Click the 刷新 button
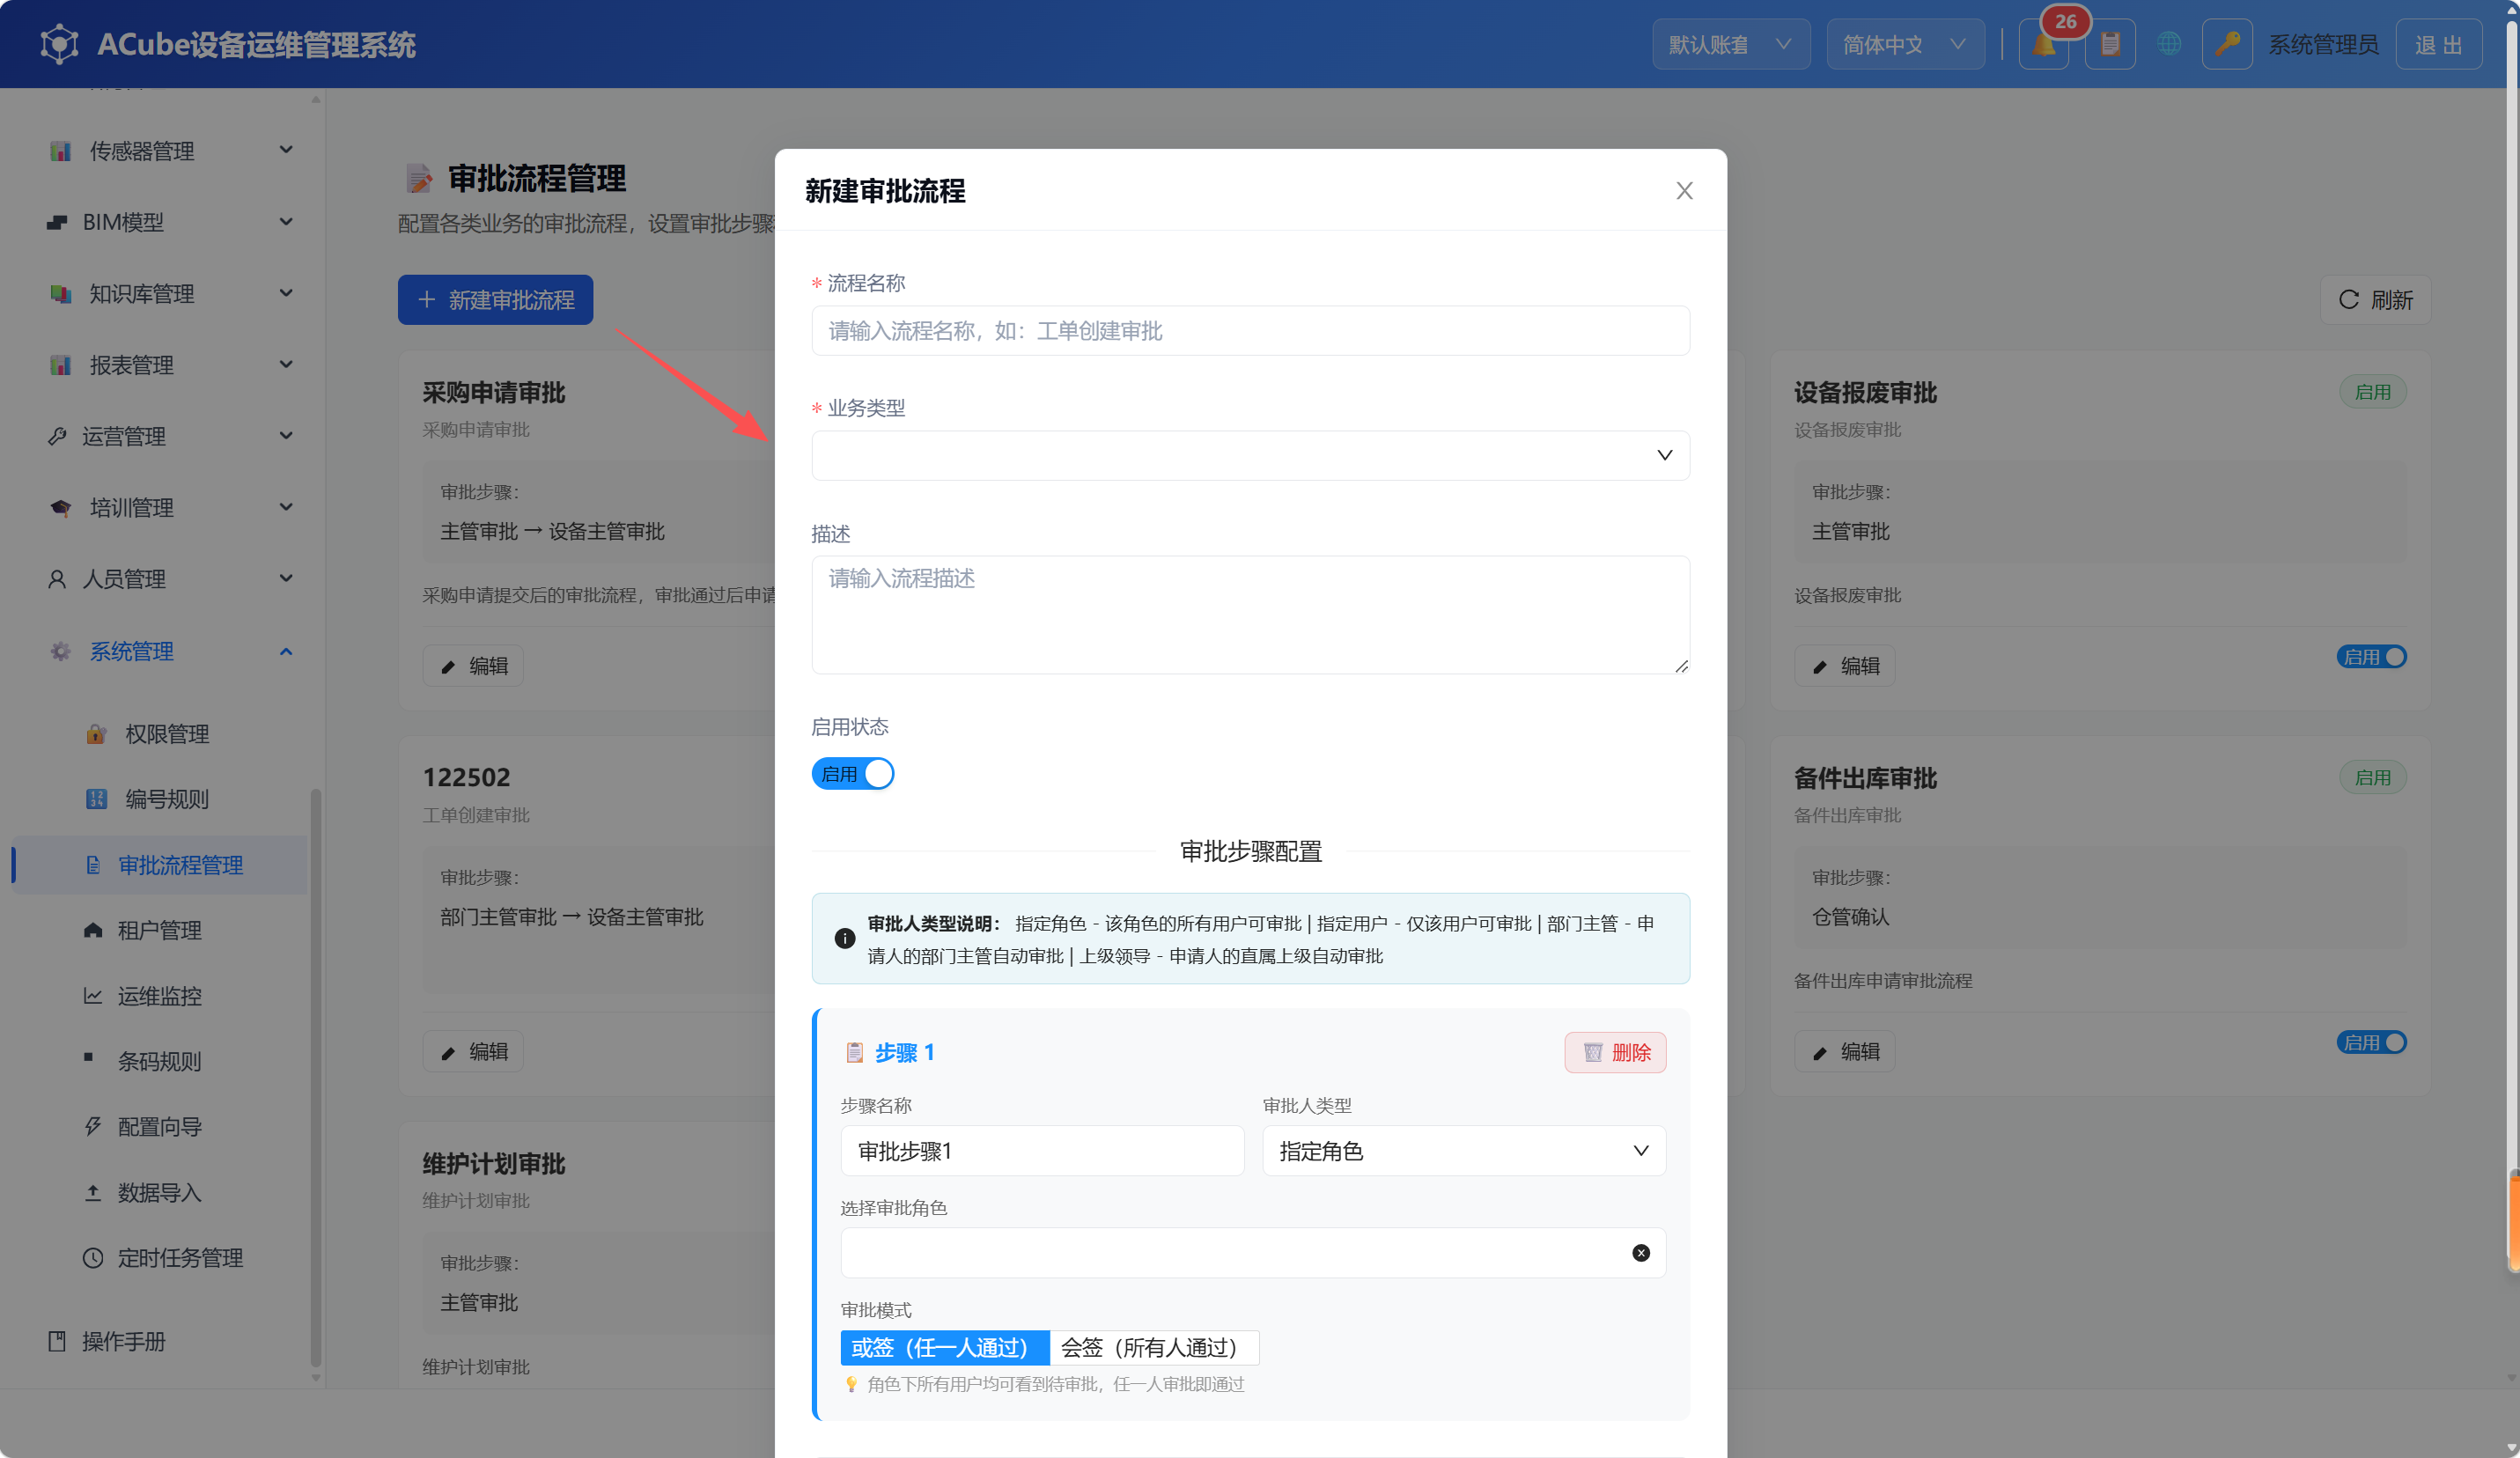 point(2375,300)
